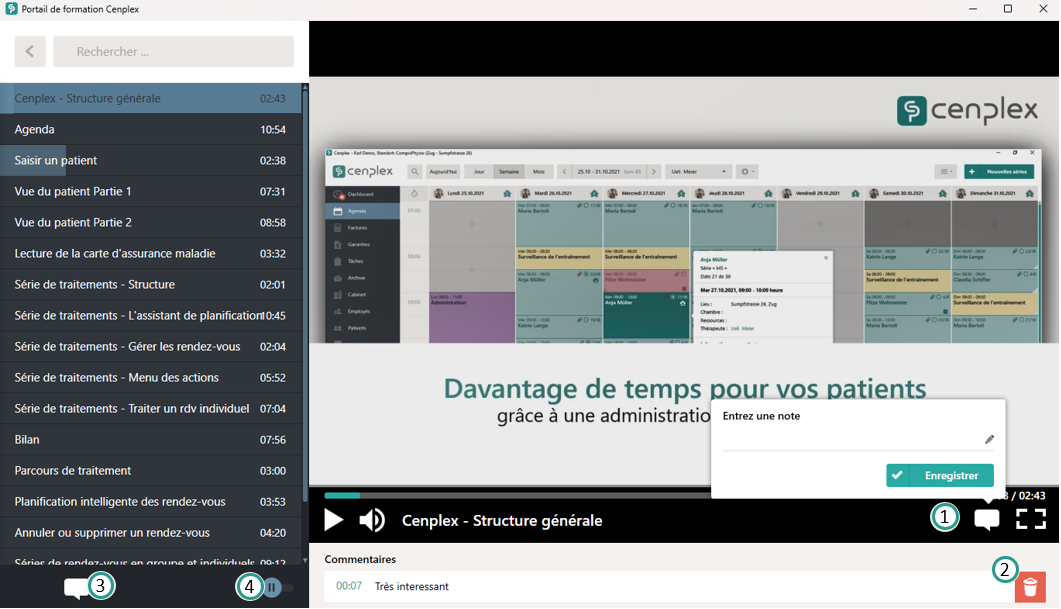1061x609 pixels.
Task: Jump to 00:07 comment timestamp
Action: click(349, 587)
